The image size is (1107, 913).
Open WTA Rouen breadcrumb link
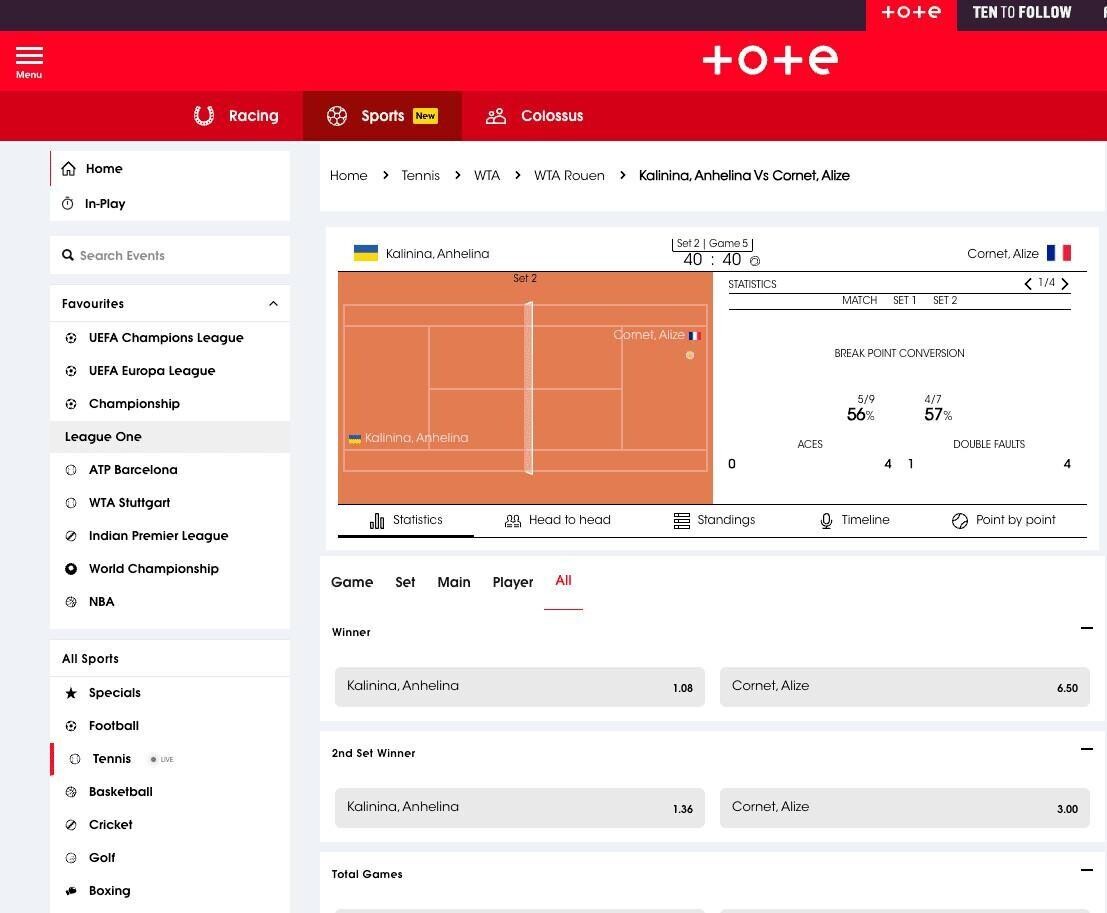(x=569, y=176)
